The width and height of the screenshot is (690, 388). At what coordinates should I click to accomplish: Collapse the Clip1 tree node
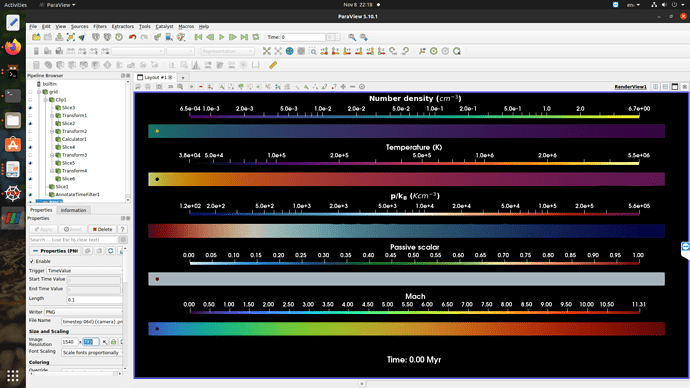[45, 100]
